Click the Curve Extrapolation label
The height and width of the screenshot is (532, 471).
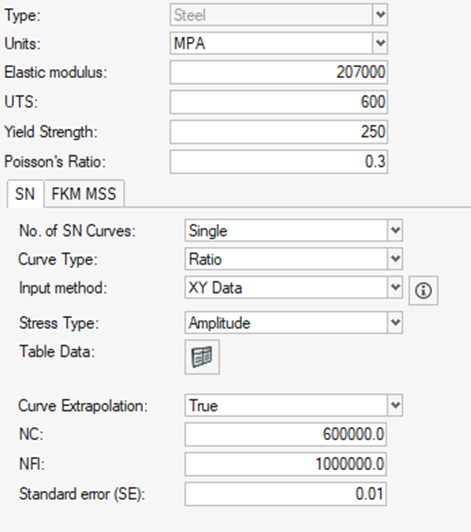coord(83,405)
